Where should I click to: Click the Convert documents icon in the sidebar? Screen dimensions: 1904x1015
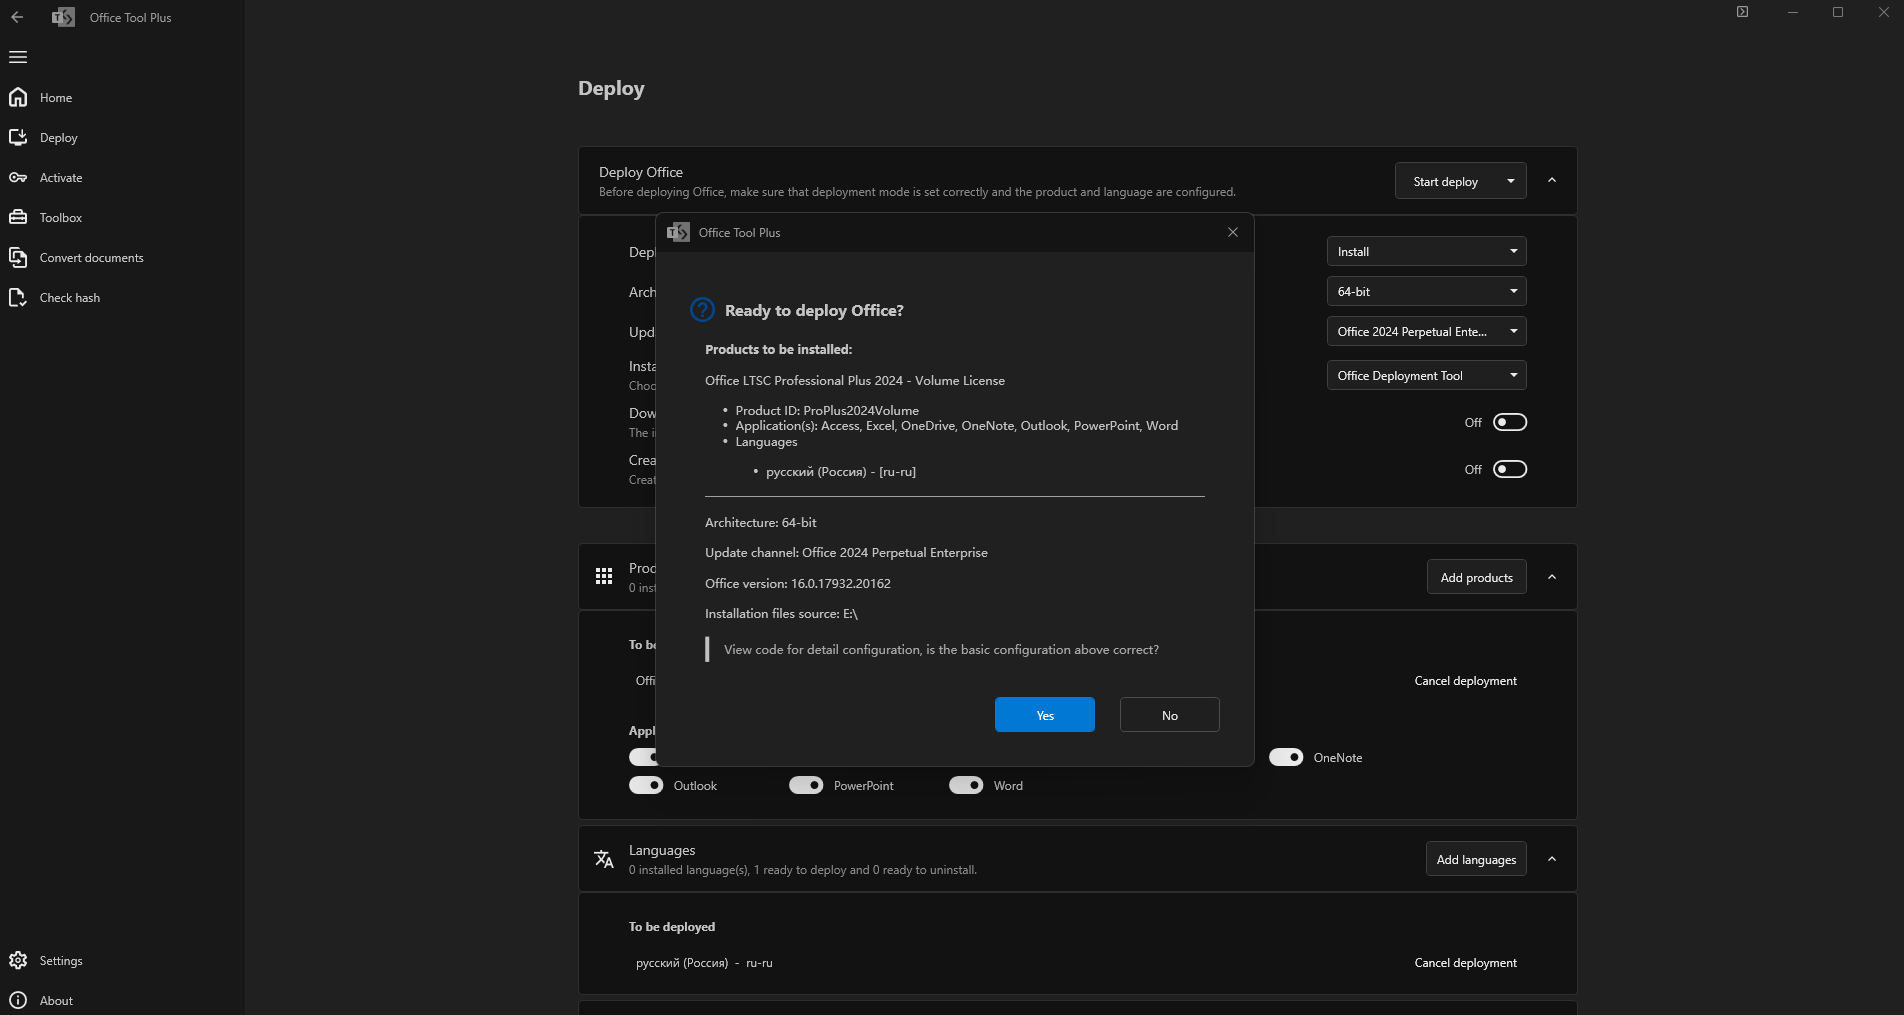pyautogui.click(x=18, y=257)
